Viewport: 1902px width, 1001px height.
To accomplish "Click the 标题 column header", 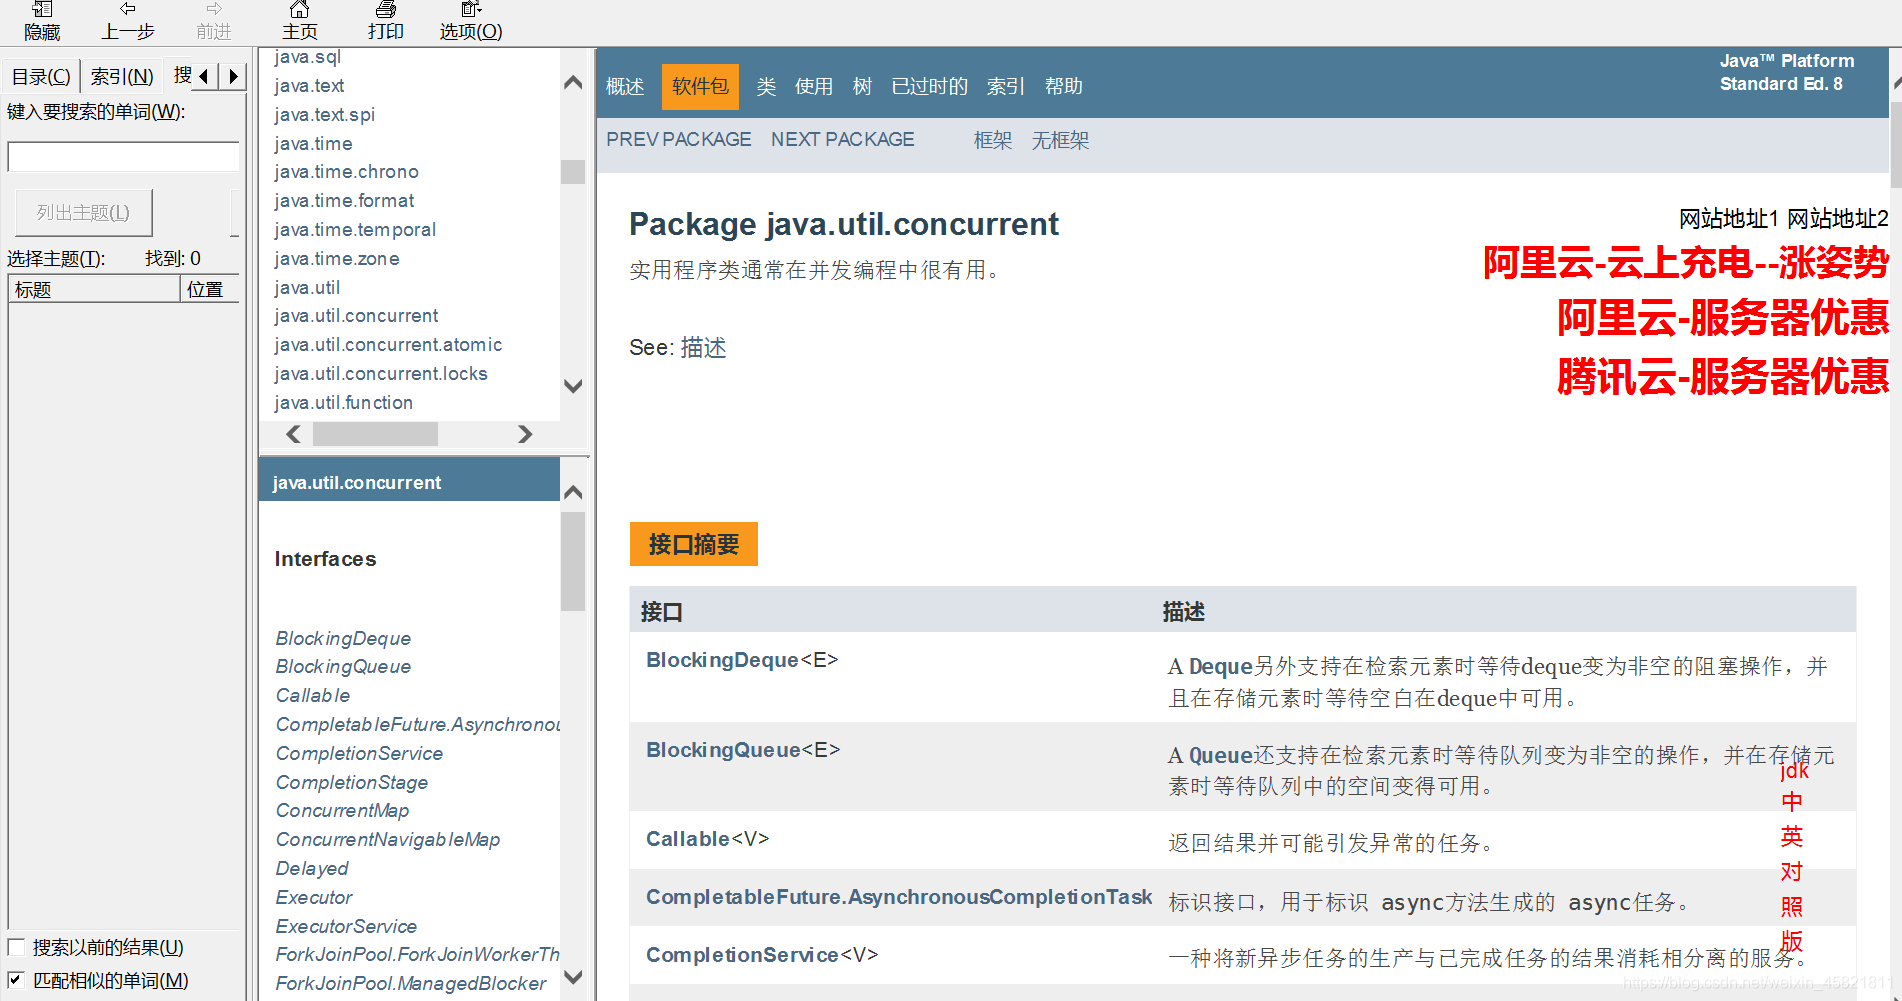I will point(94,289).
